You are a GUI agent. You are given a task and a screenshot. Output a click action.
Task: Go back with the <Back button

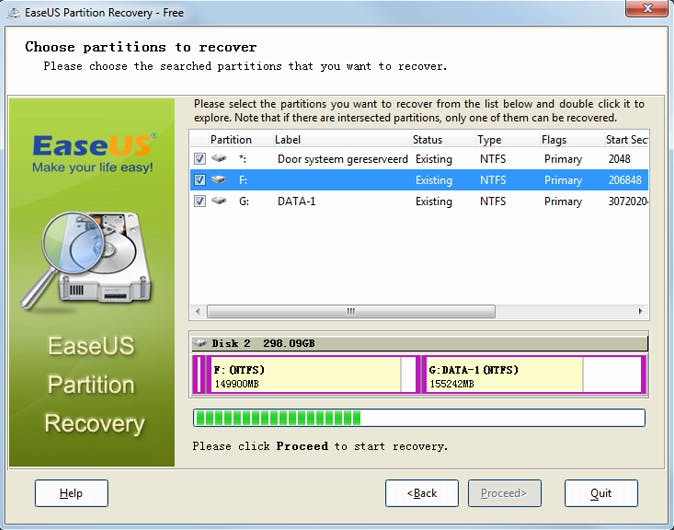tap(422, 493)
